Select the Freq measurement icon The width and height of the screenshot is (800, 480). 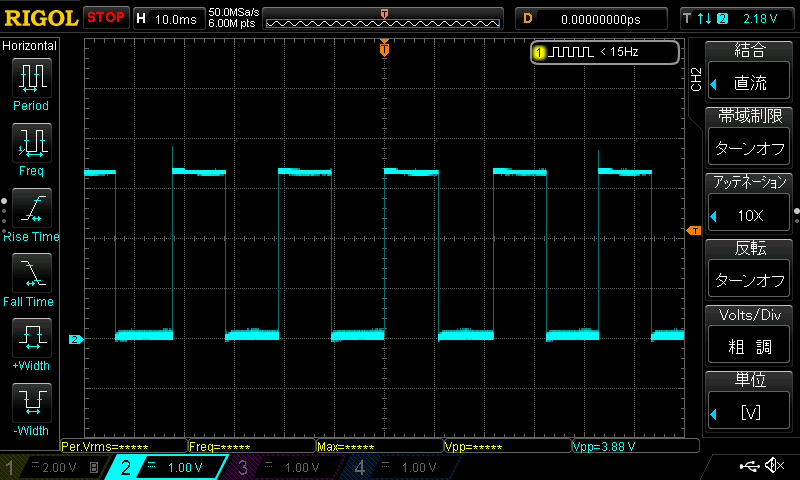coord(32,142)
